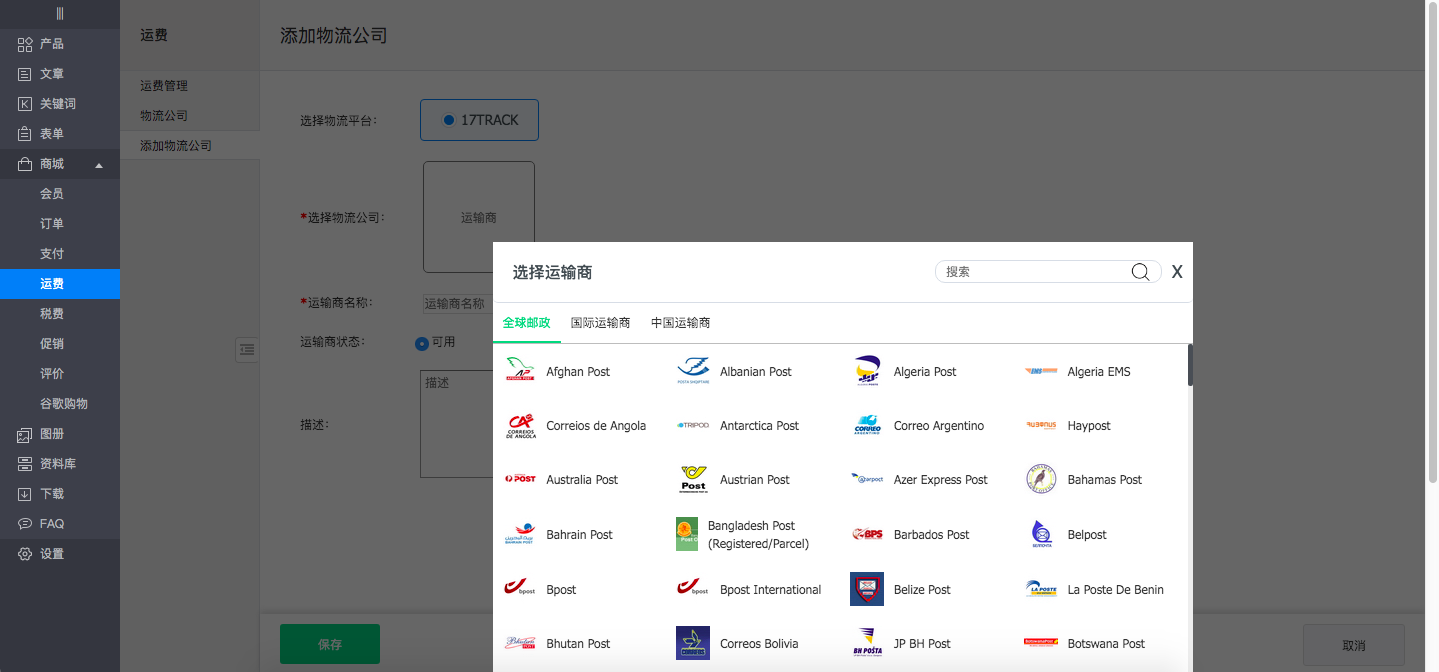Collapse the 商城 sidebar menu chevron

[x=98, y=163]
